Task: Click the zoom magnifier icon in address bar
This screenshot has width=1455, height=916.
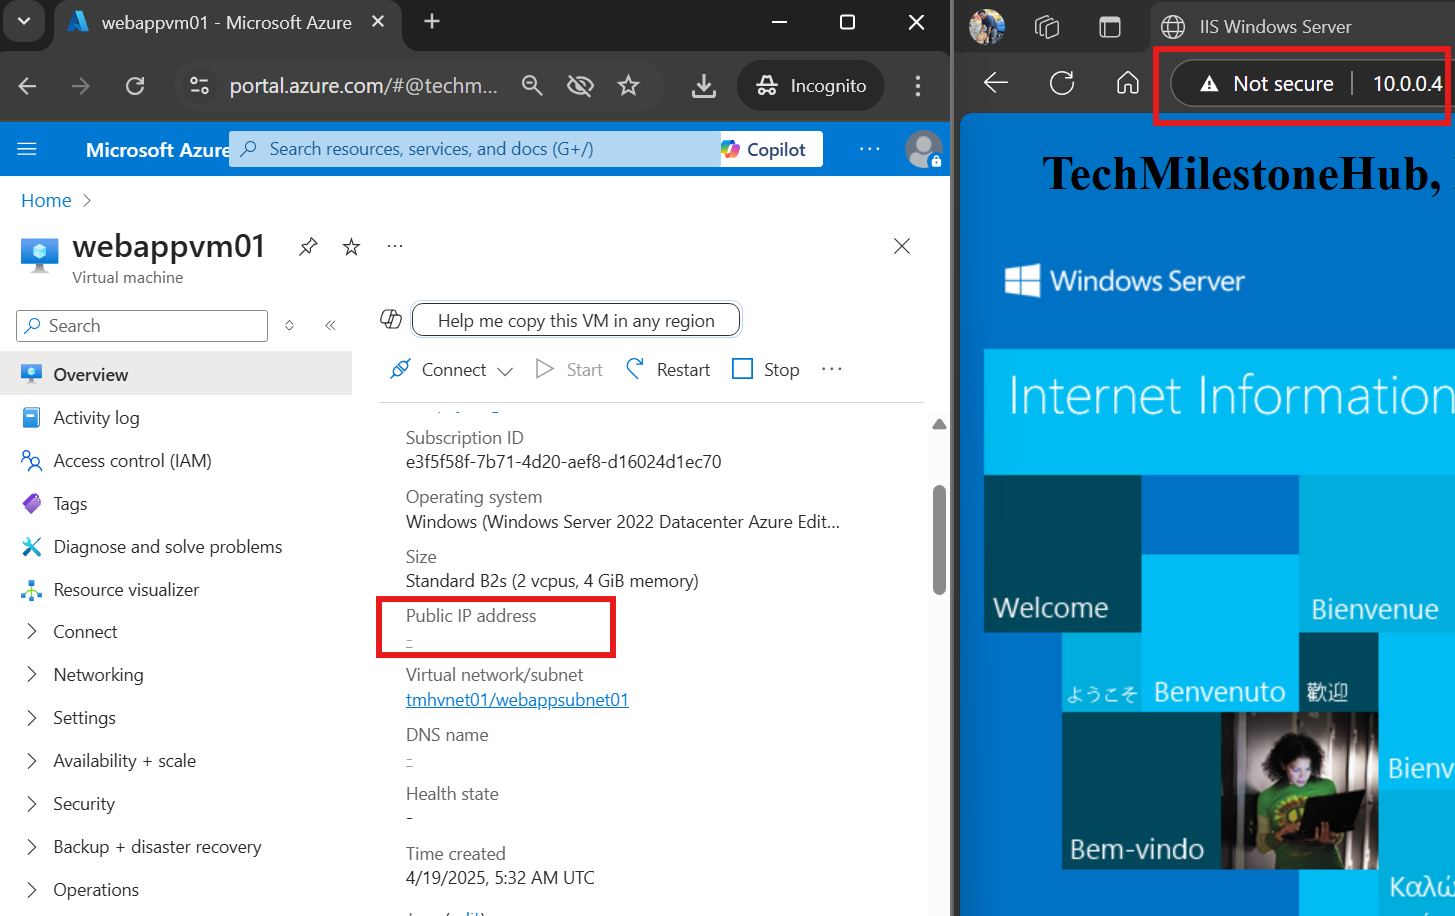Action: [x=532, y=86]
